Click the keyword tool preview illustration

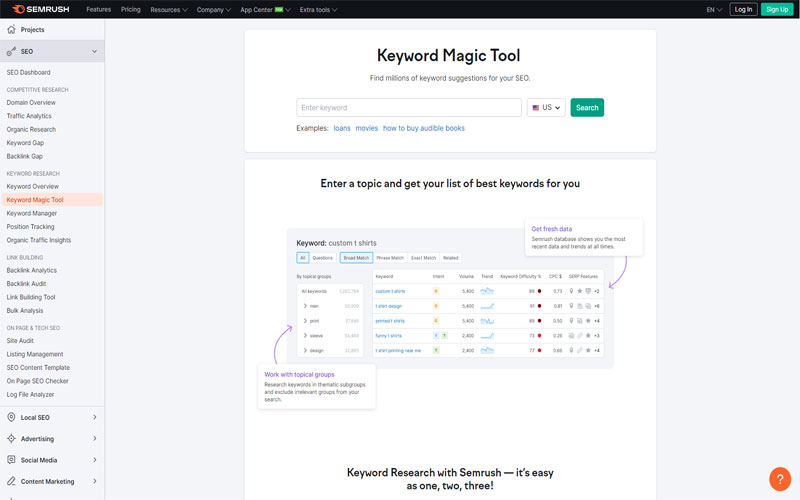[x=450, y=298]
